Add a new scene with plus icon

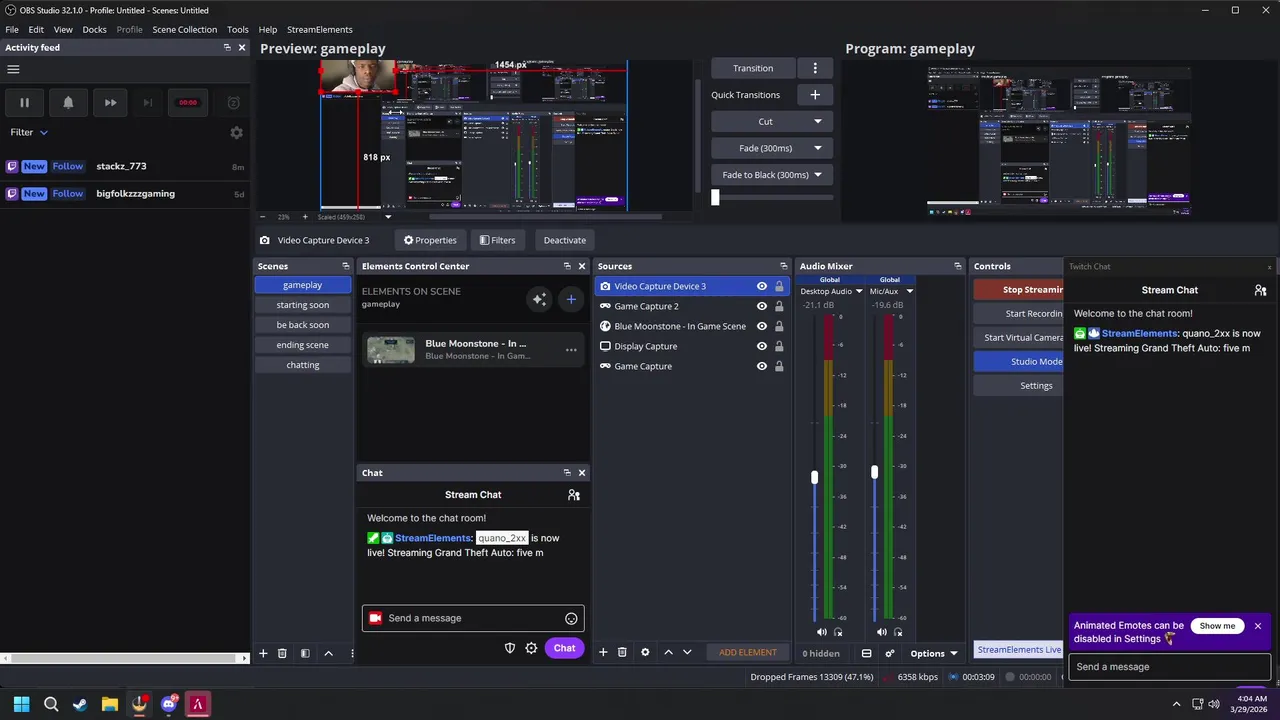[263, 653]
